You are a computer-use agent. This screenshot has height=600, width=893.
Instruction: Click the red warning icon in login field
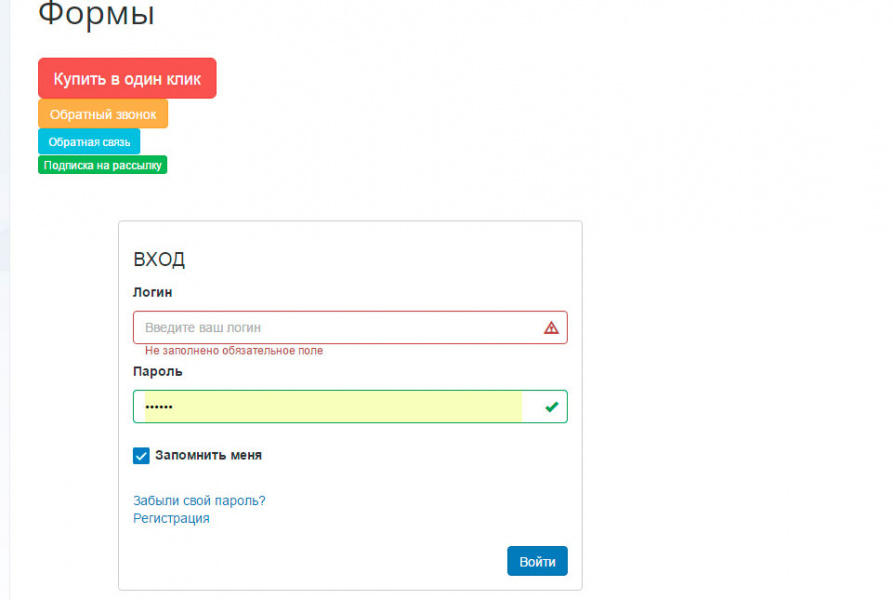(x=551, y=327)
